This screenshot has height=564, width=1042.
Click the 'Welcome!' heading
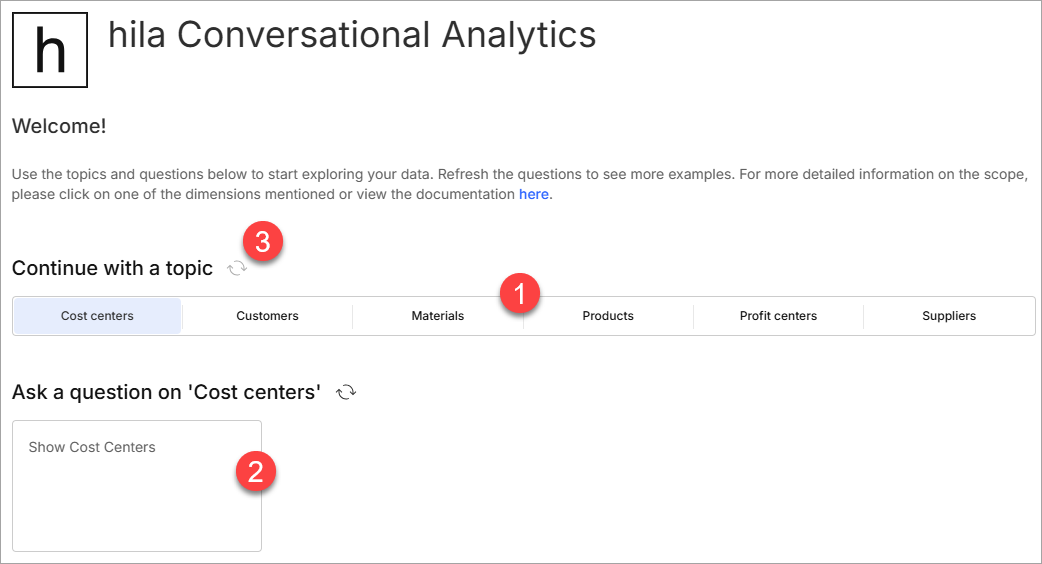59,127
